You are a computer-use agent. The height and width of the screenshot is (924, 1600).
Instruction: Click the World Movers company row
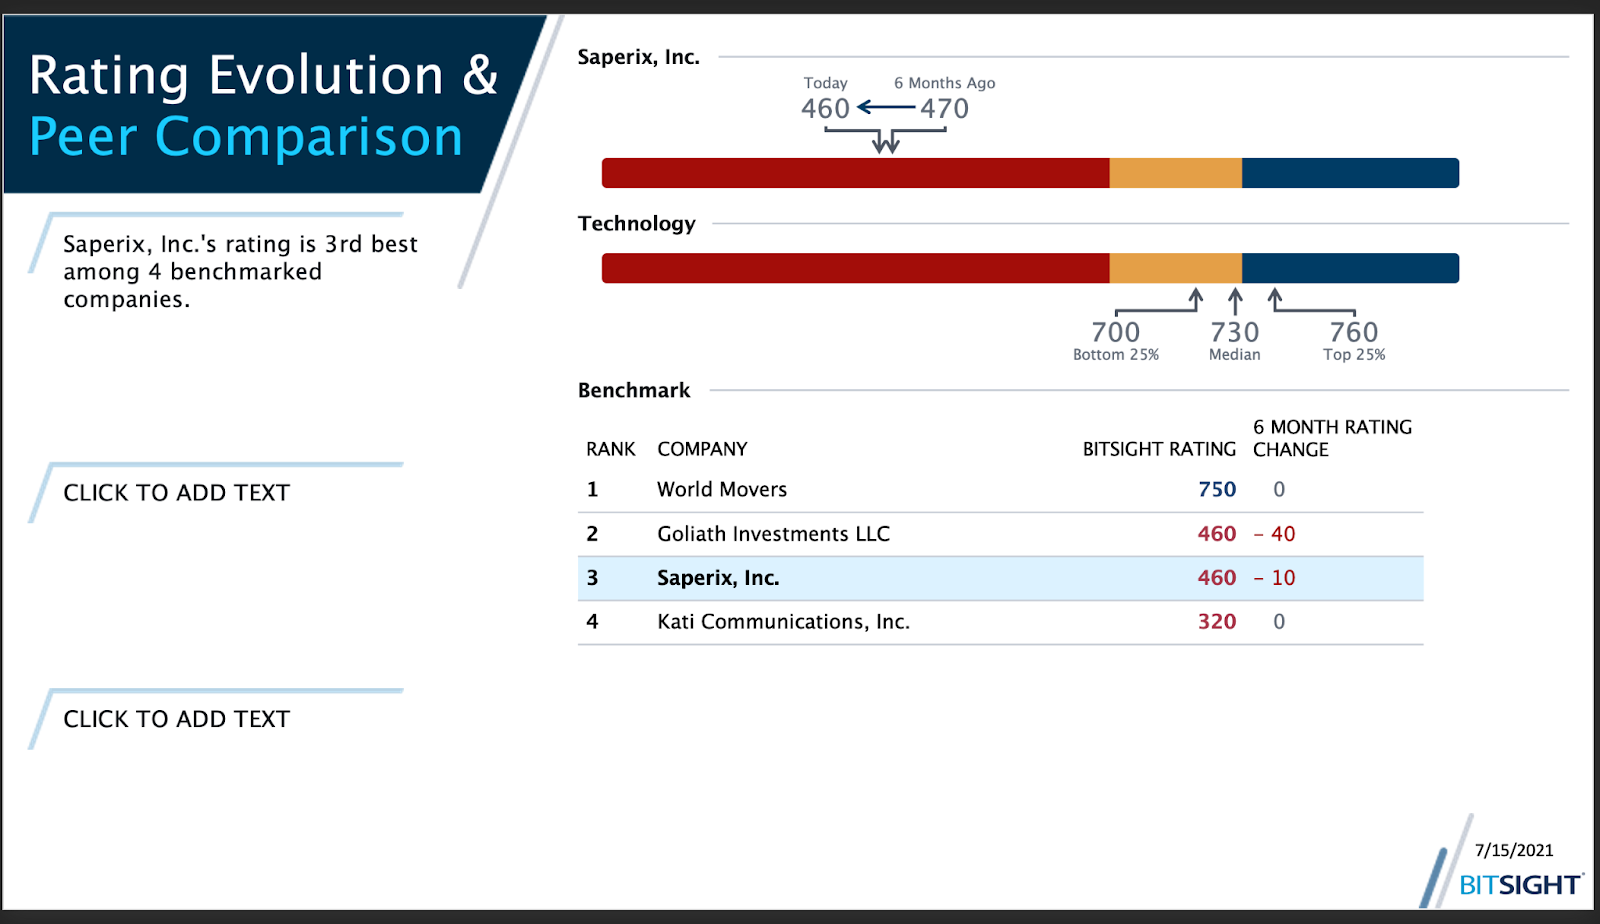(721, 489)
